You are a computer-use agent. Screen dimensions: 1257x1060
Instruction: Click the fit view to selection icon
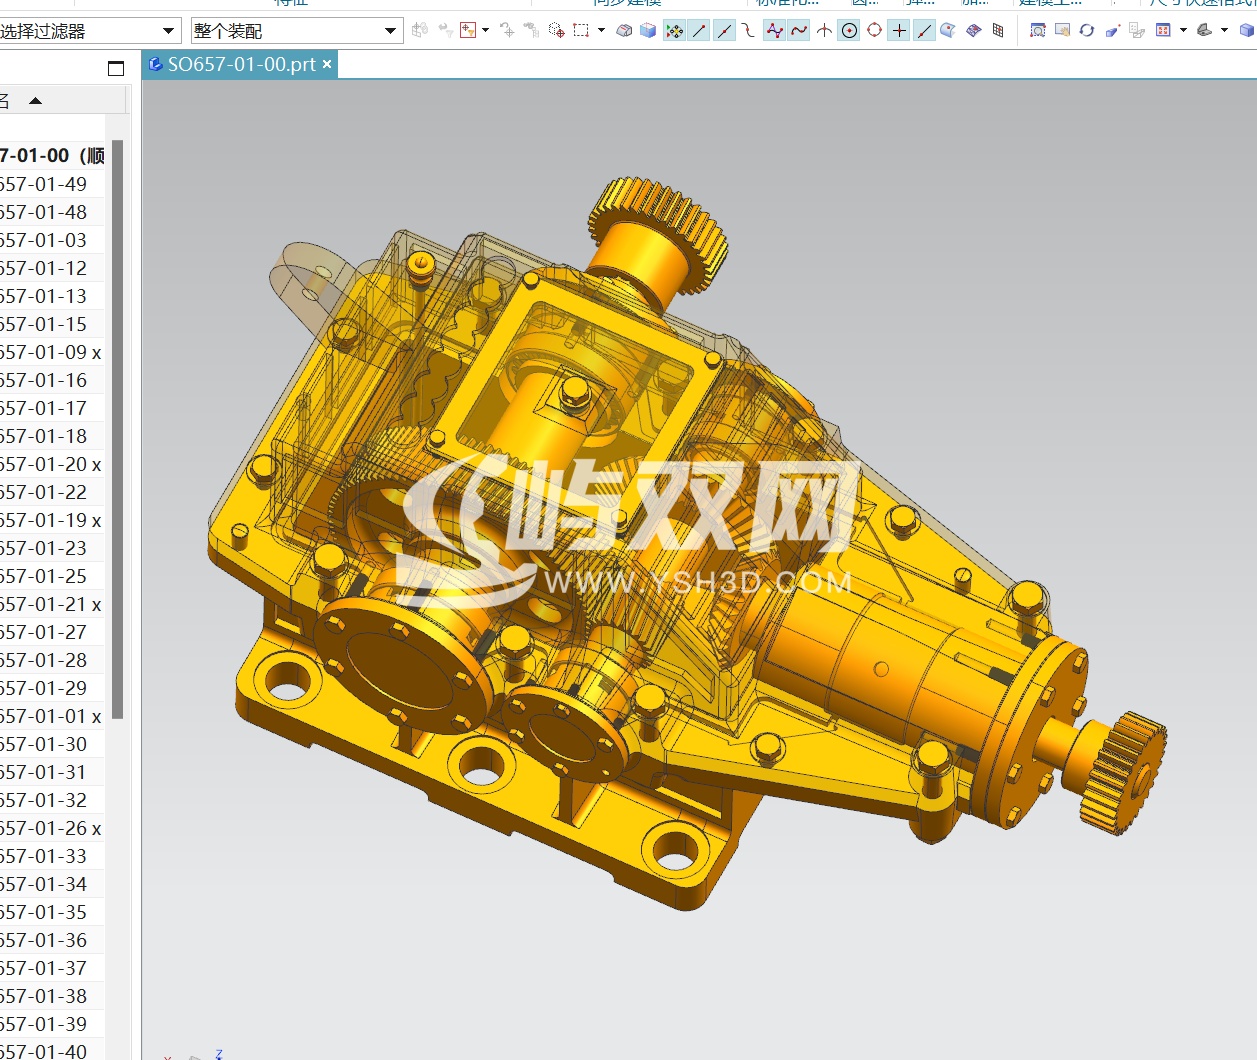[x=1038, y=31]
